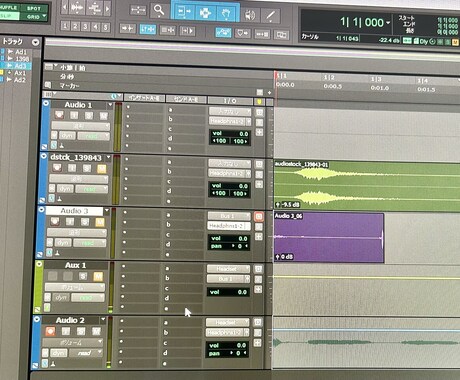Viewport: 460px width, 380px height.
Task: Toggle input monitoring on Audio 3
Action: 70,221
